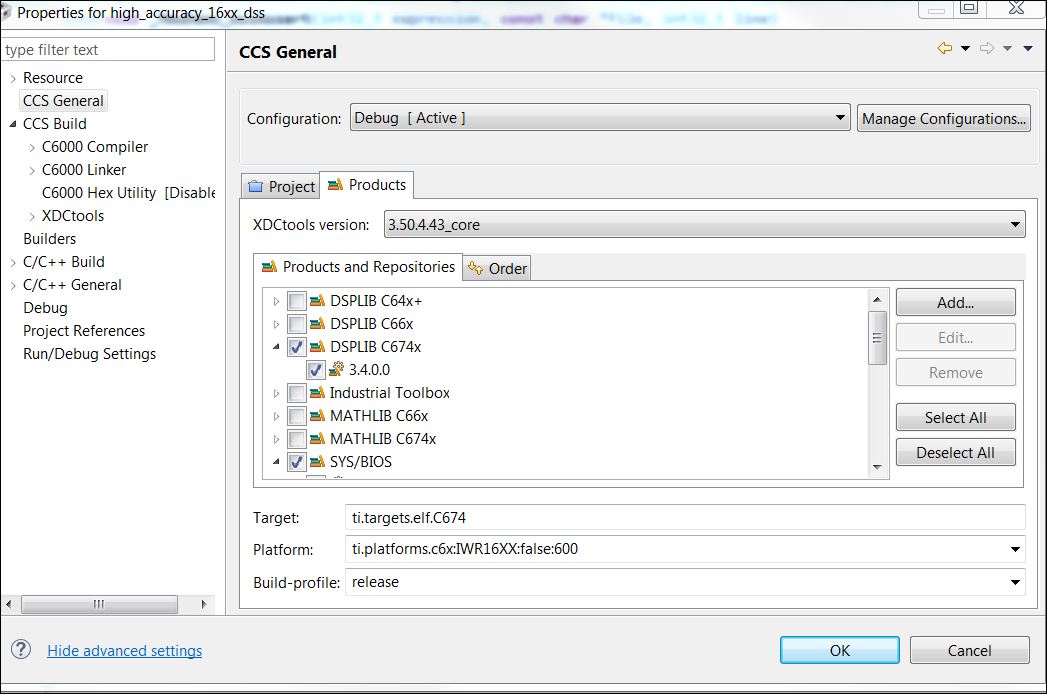This screenshot has width=1047, height=694.
Task: Click the view menu triangle in the header
Action: click(1028, 48)
